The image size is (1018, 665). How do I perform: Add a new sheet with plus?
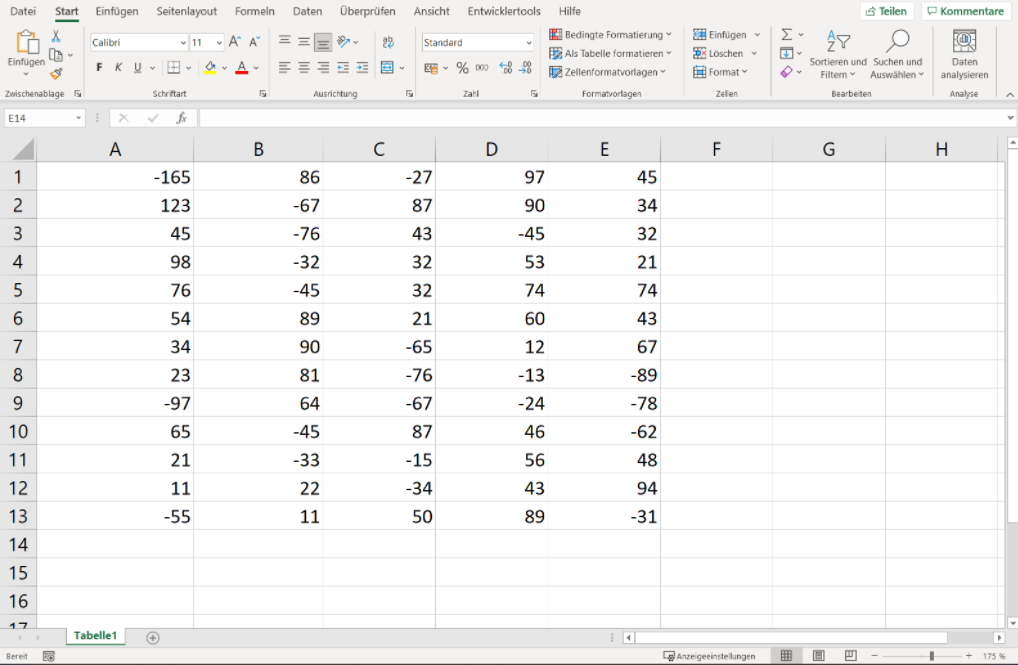[x=153, y=638]
